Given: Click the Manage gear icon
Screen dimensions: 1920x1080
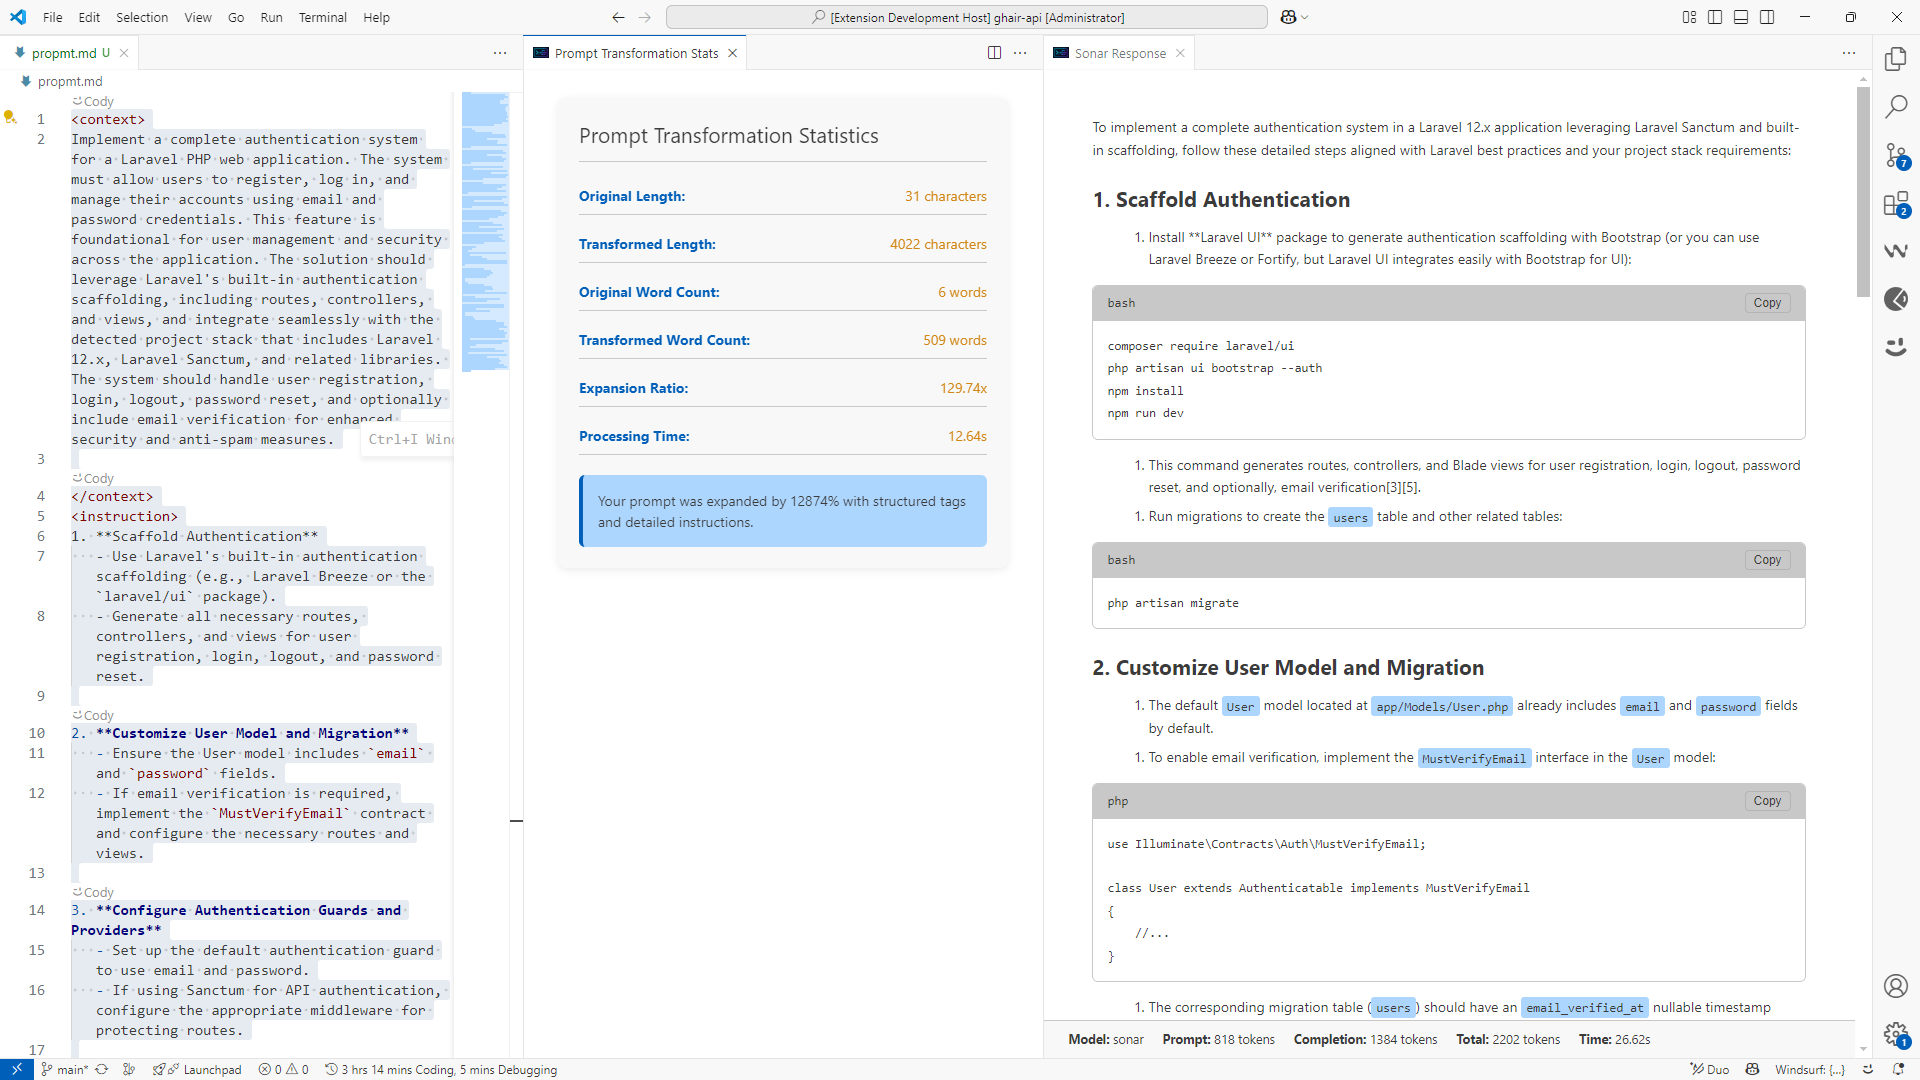Looking at the screenshot, I should [1895, 1034].
